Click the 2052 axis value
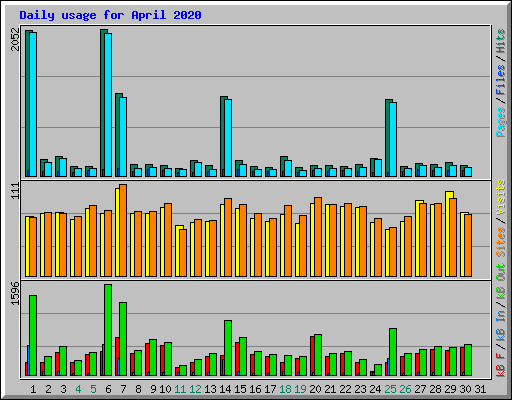The height and width of the screenshot is (400, 512). point(15,39)
